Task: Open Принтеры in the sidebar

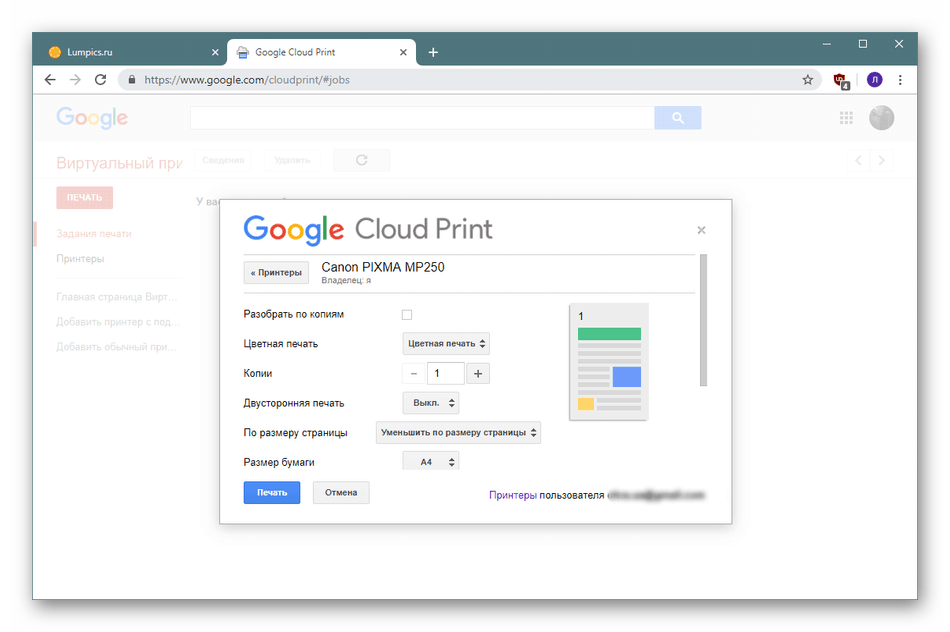Action: 80,259
